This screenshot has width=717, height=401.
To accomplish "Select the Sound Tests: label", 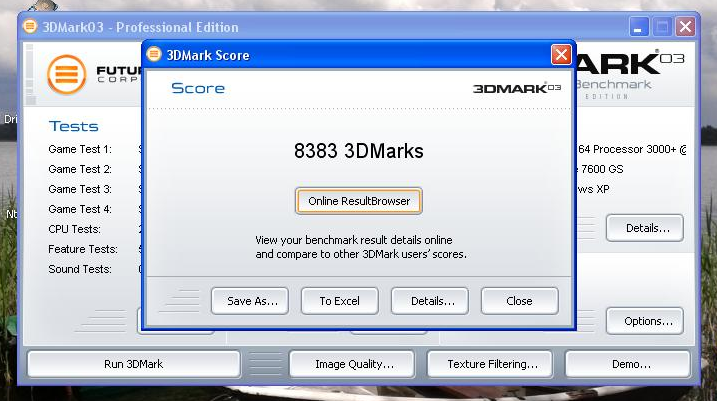I will point(80,269).
